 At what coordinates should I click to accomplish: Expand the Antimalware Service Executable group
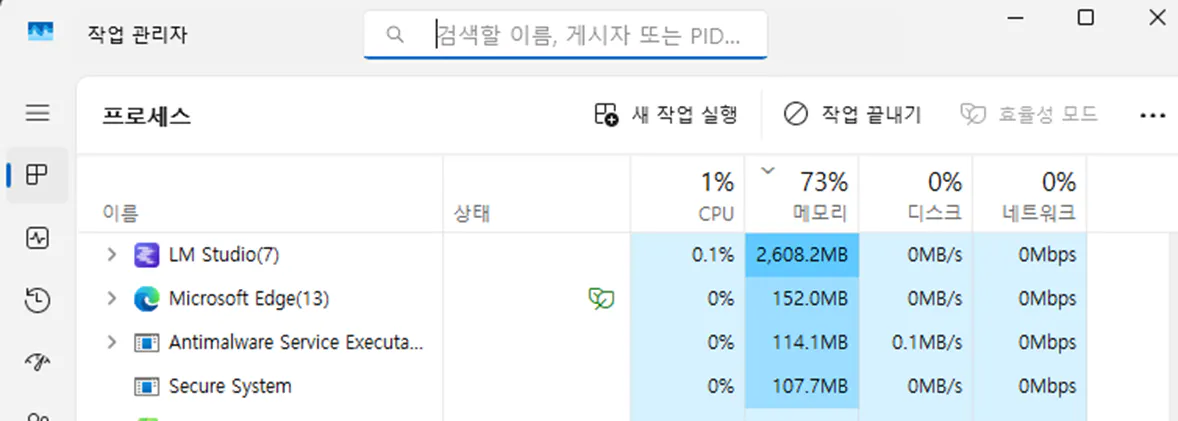112,342
